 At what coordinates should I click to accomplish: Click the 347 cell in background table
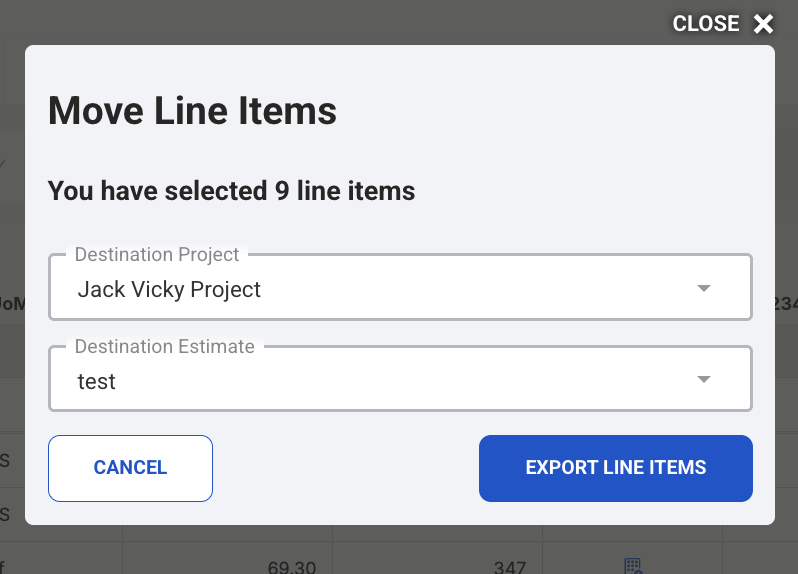510,567
